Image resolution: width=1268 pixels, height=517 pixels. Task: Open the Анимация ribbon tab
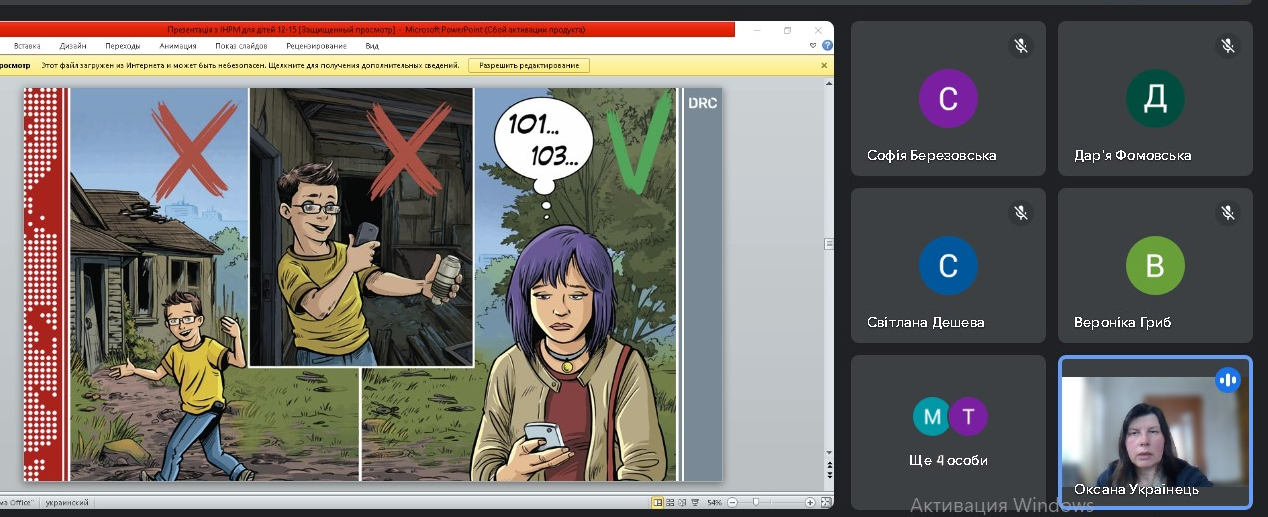178,45
